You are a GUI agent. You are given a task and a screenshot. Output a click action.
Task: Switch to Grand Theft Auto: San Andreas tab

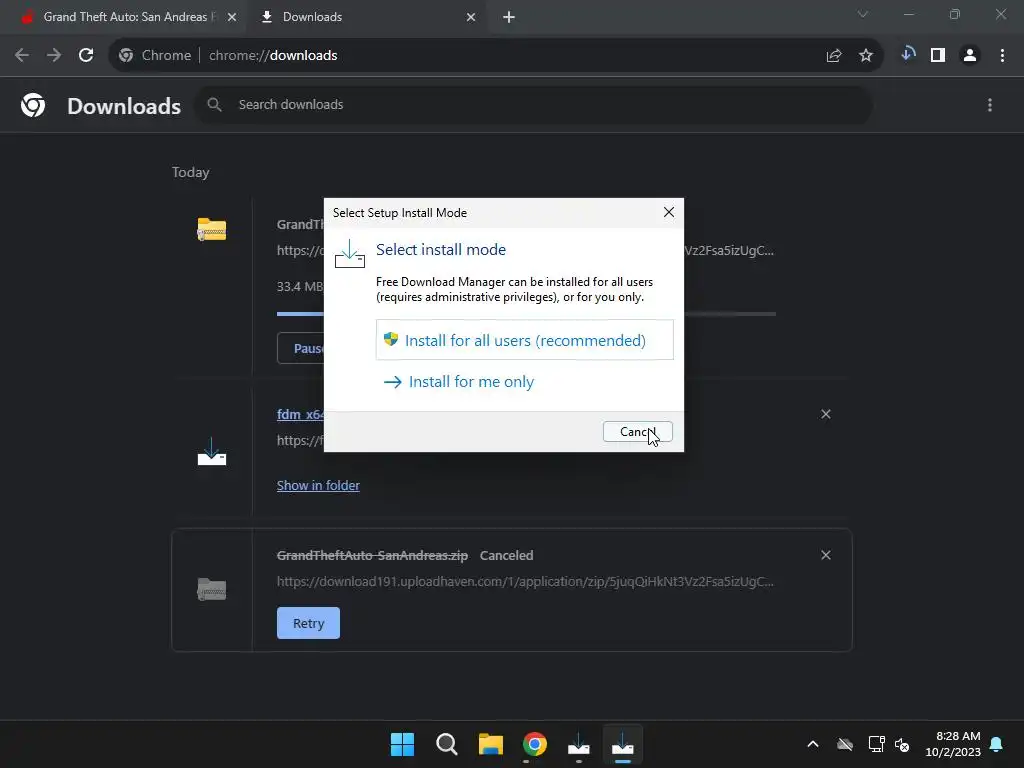pyautogui.click(x=125, y=17)
